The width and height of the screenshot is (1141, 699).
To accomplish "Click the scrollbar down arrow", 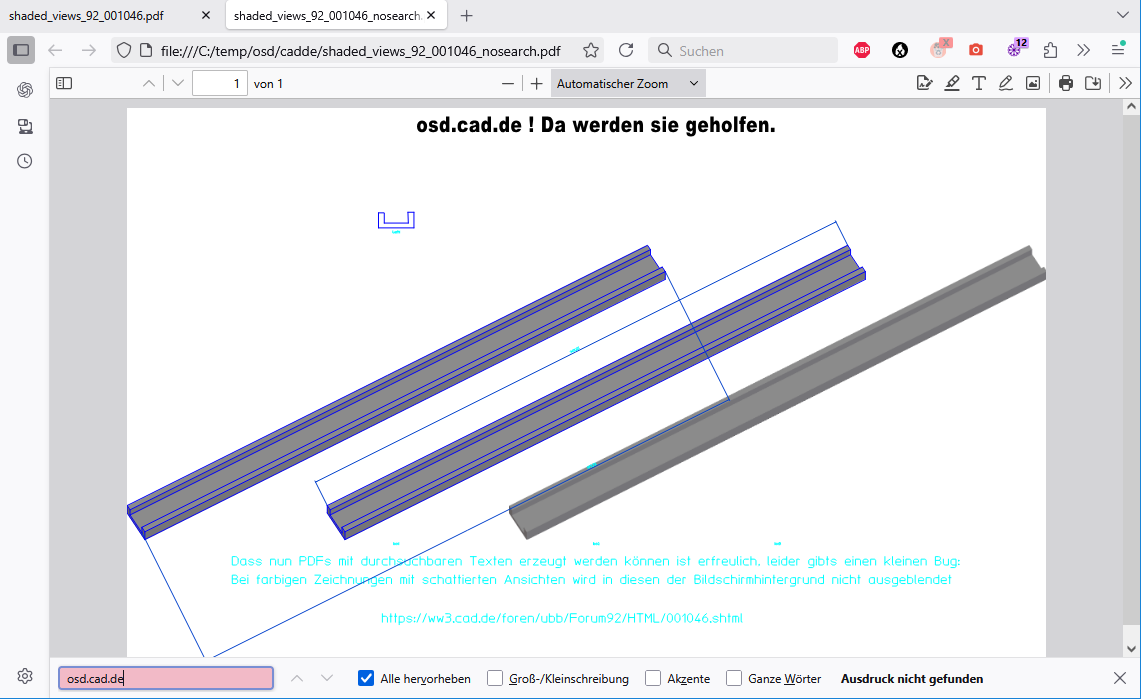I will pos(1131,649).
